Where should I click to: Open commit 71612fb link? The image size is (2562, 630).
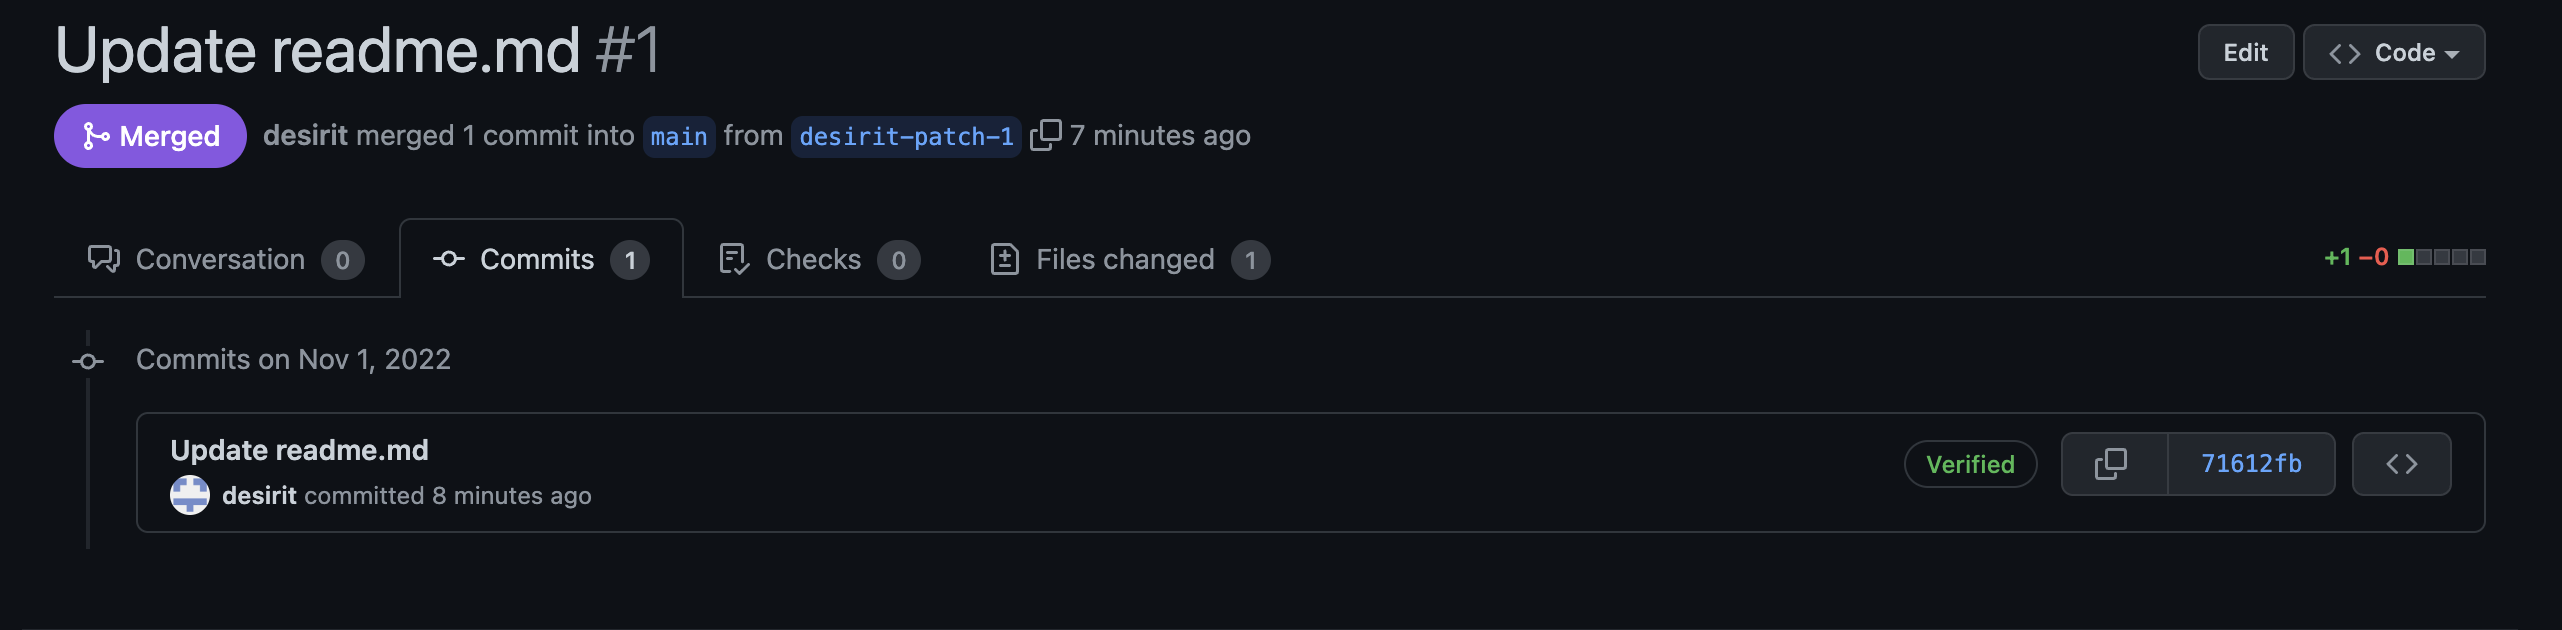(2251, 464)
